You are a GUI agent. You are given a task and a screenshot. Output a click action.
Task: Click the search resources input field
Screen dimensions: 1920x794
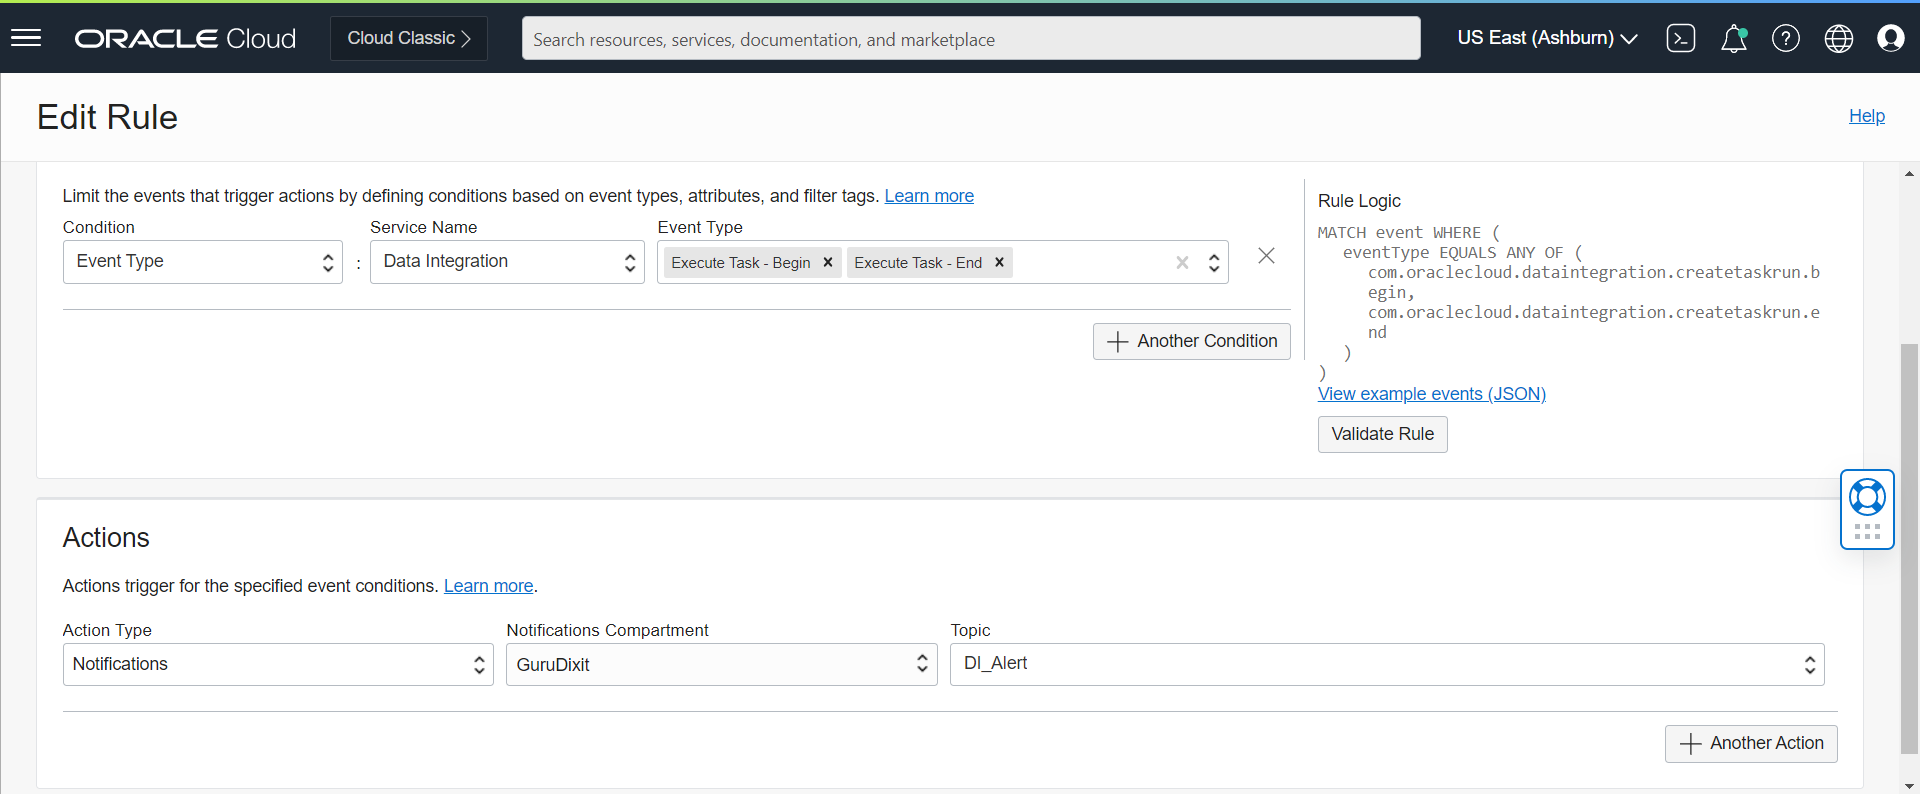[x=970, y=39]
